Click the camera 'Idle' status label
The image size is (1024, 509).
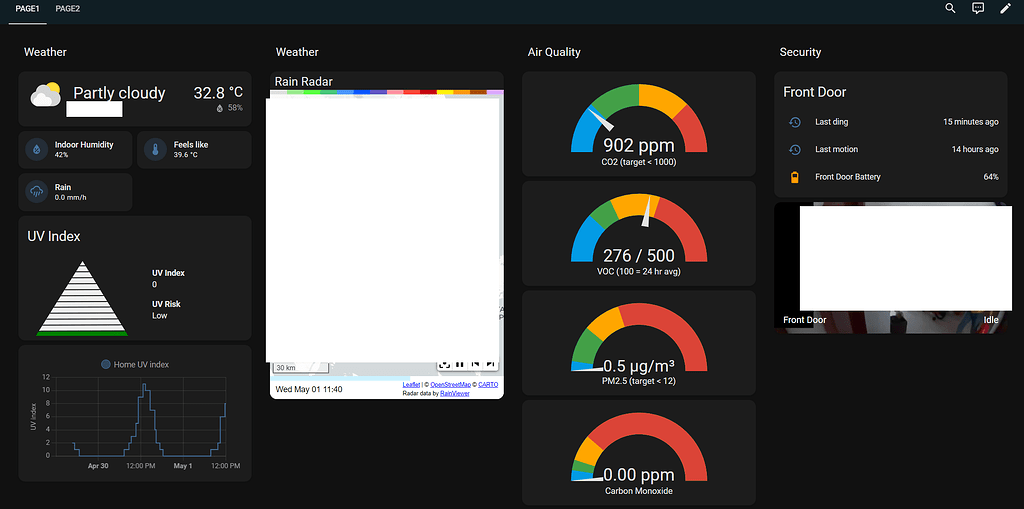click(991, 320)
